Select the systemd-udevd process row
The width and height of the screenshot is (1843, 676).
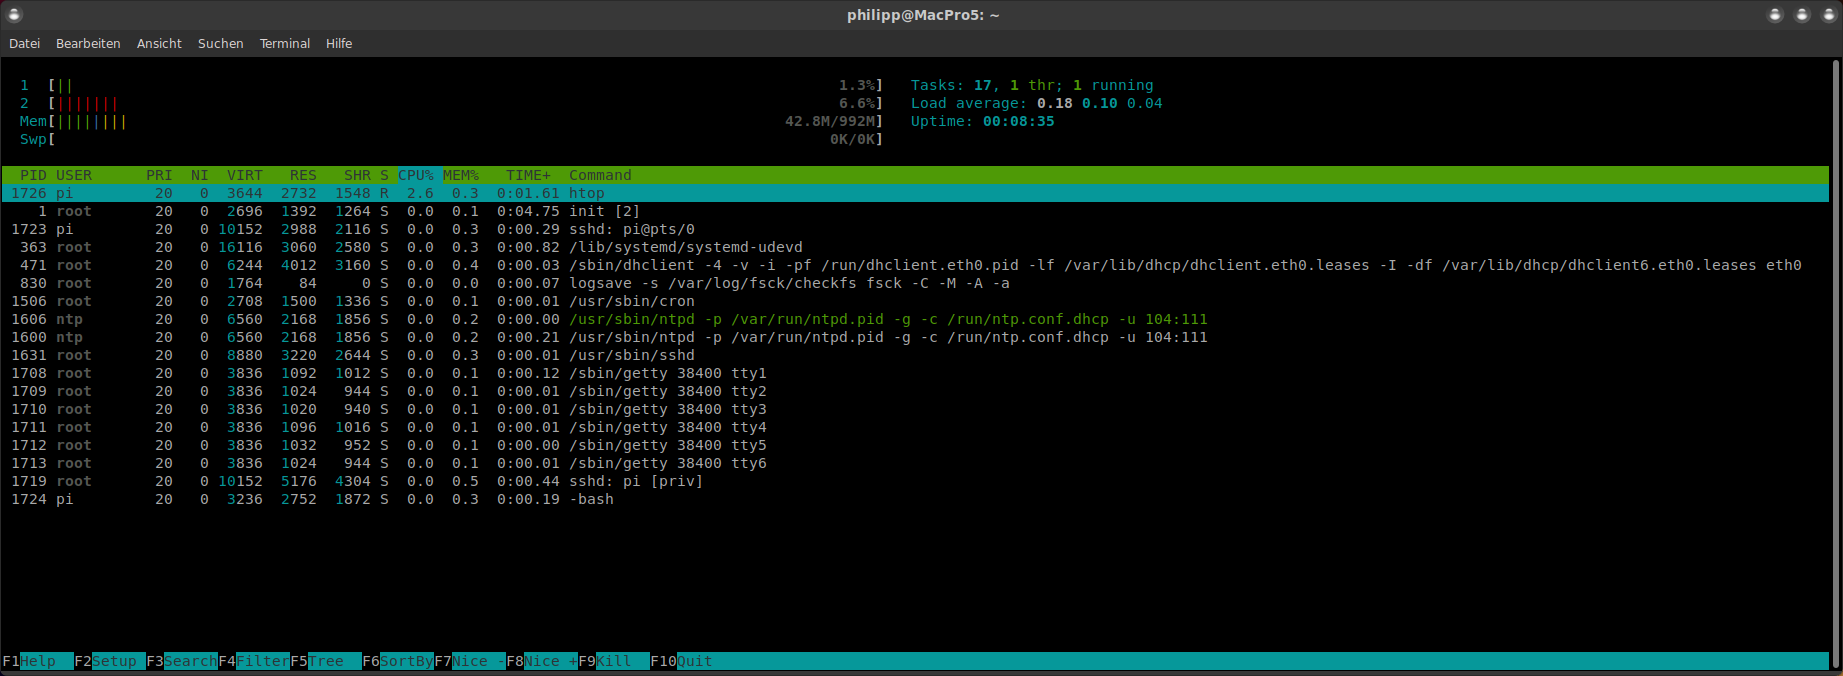pyautogui.click(x=685, y=247)
